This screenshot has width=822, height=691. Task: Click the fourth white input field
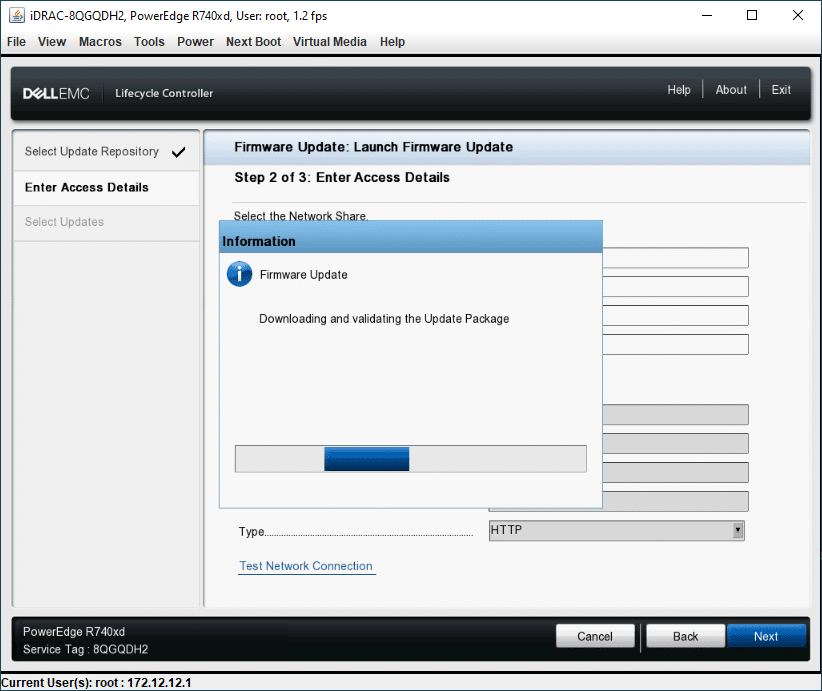(675, 344)
